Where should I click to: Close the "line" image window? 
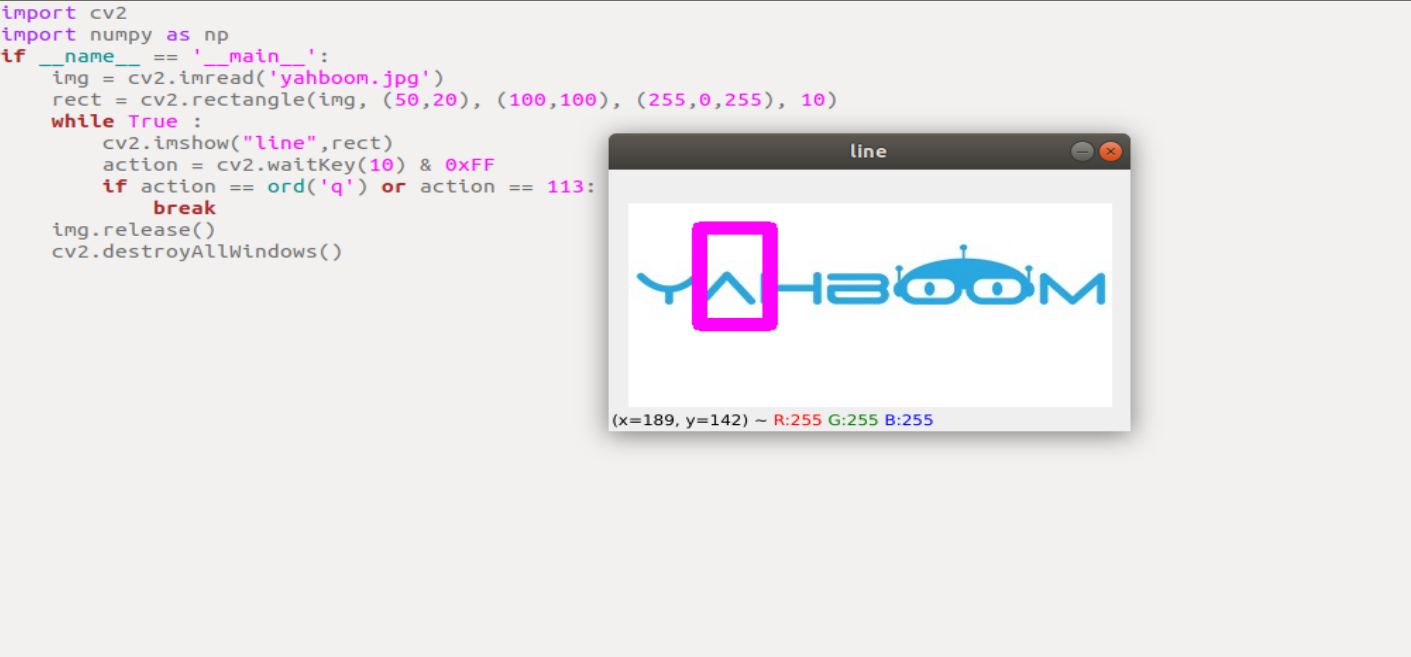pyautogui.click(x=1110, y=151)
